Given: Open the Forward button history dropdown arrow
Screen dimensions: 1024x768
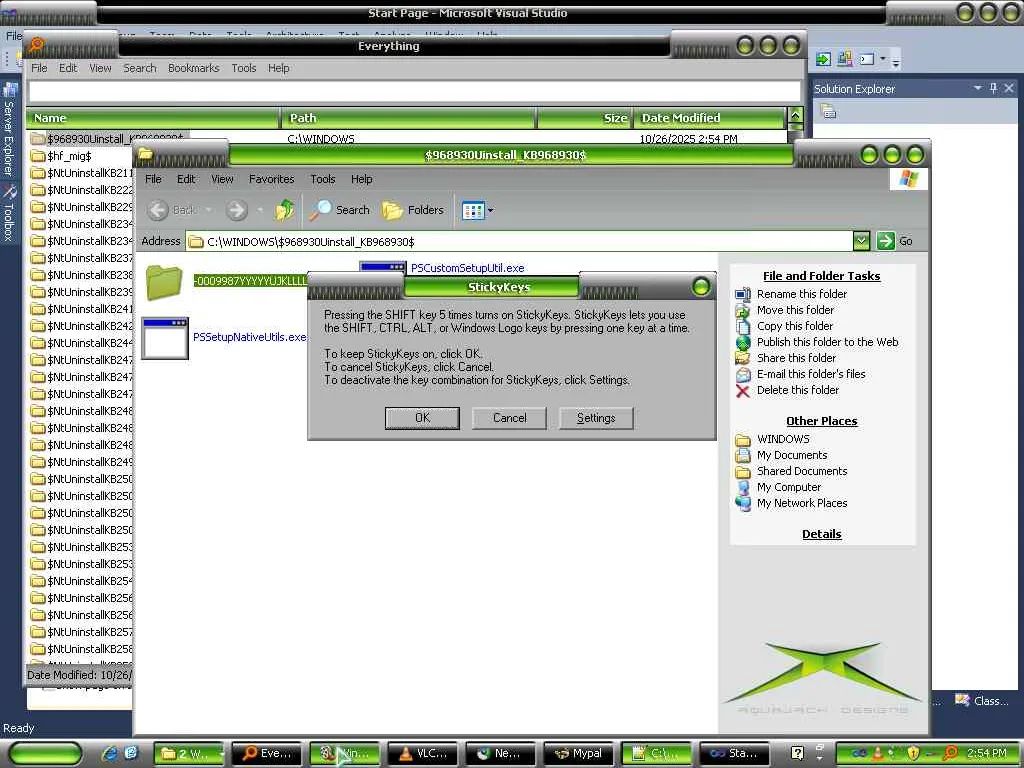Looking at the screenshot, I should click(x=260, y=210).
